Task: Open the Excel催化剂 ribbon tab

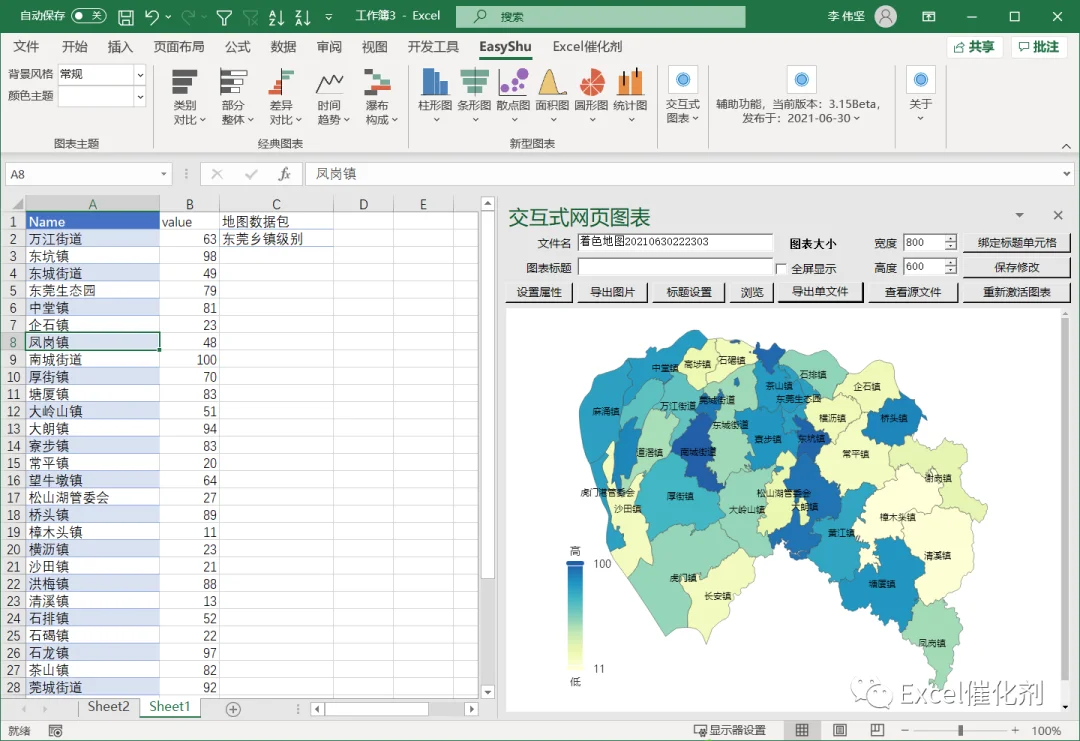Action: (588, 47)
